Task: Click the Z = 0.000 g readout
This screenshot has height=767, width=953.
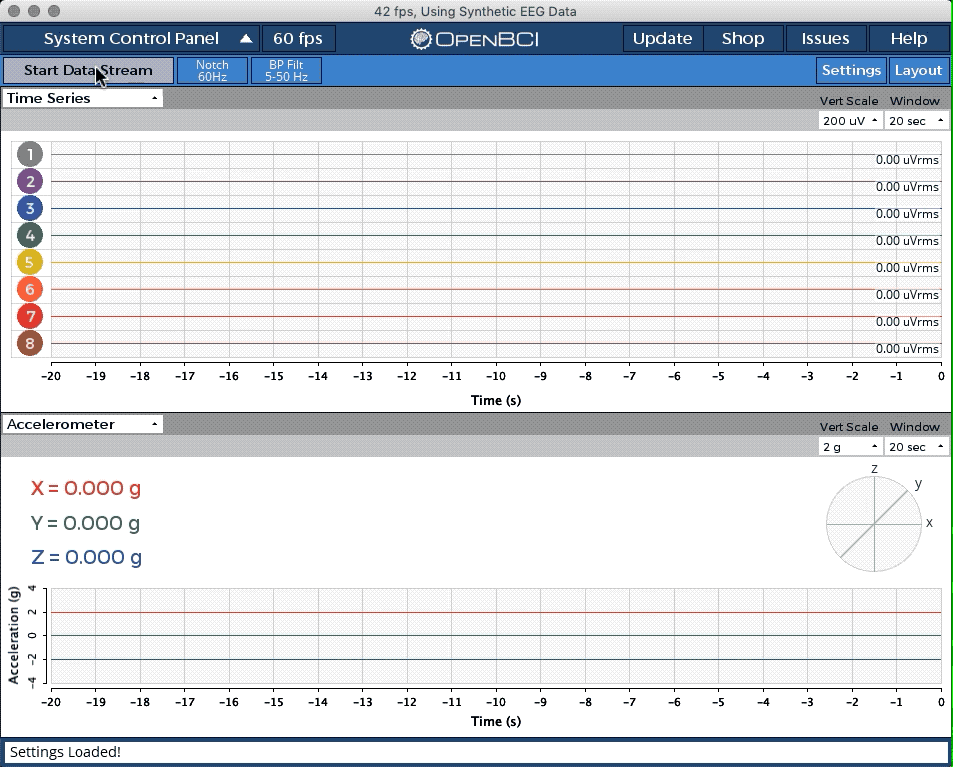Action: pyautogui.click(x=86, y=557)
